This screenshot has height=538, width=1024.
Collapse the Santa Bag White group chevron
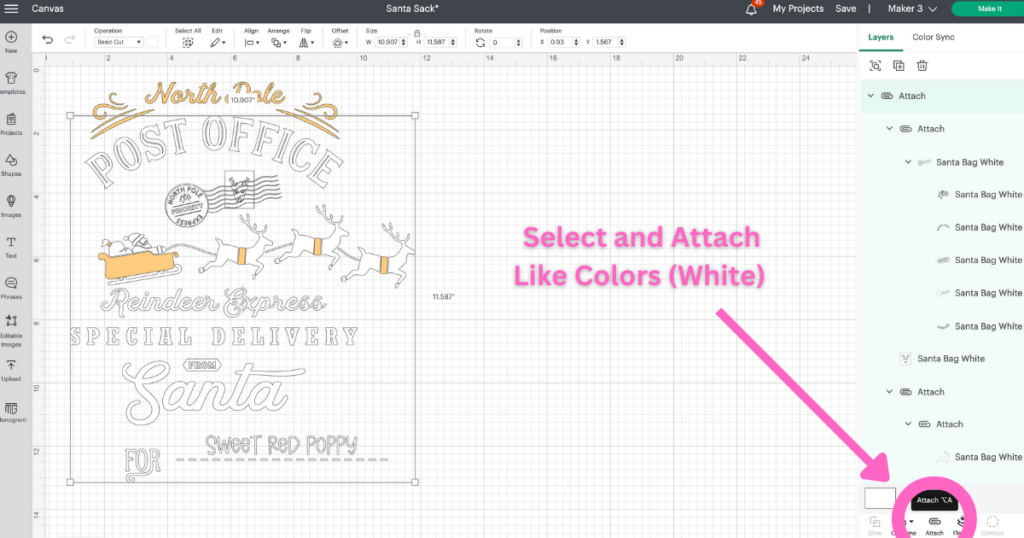click(x=908, y=162)
